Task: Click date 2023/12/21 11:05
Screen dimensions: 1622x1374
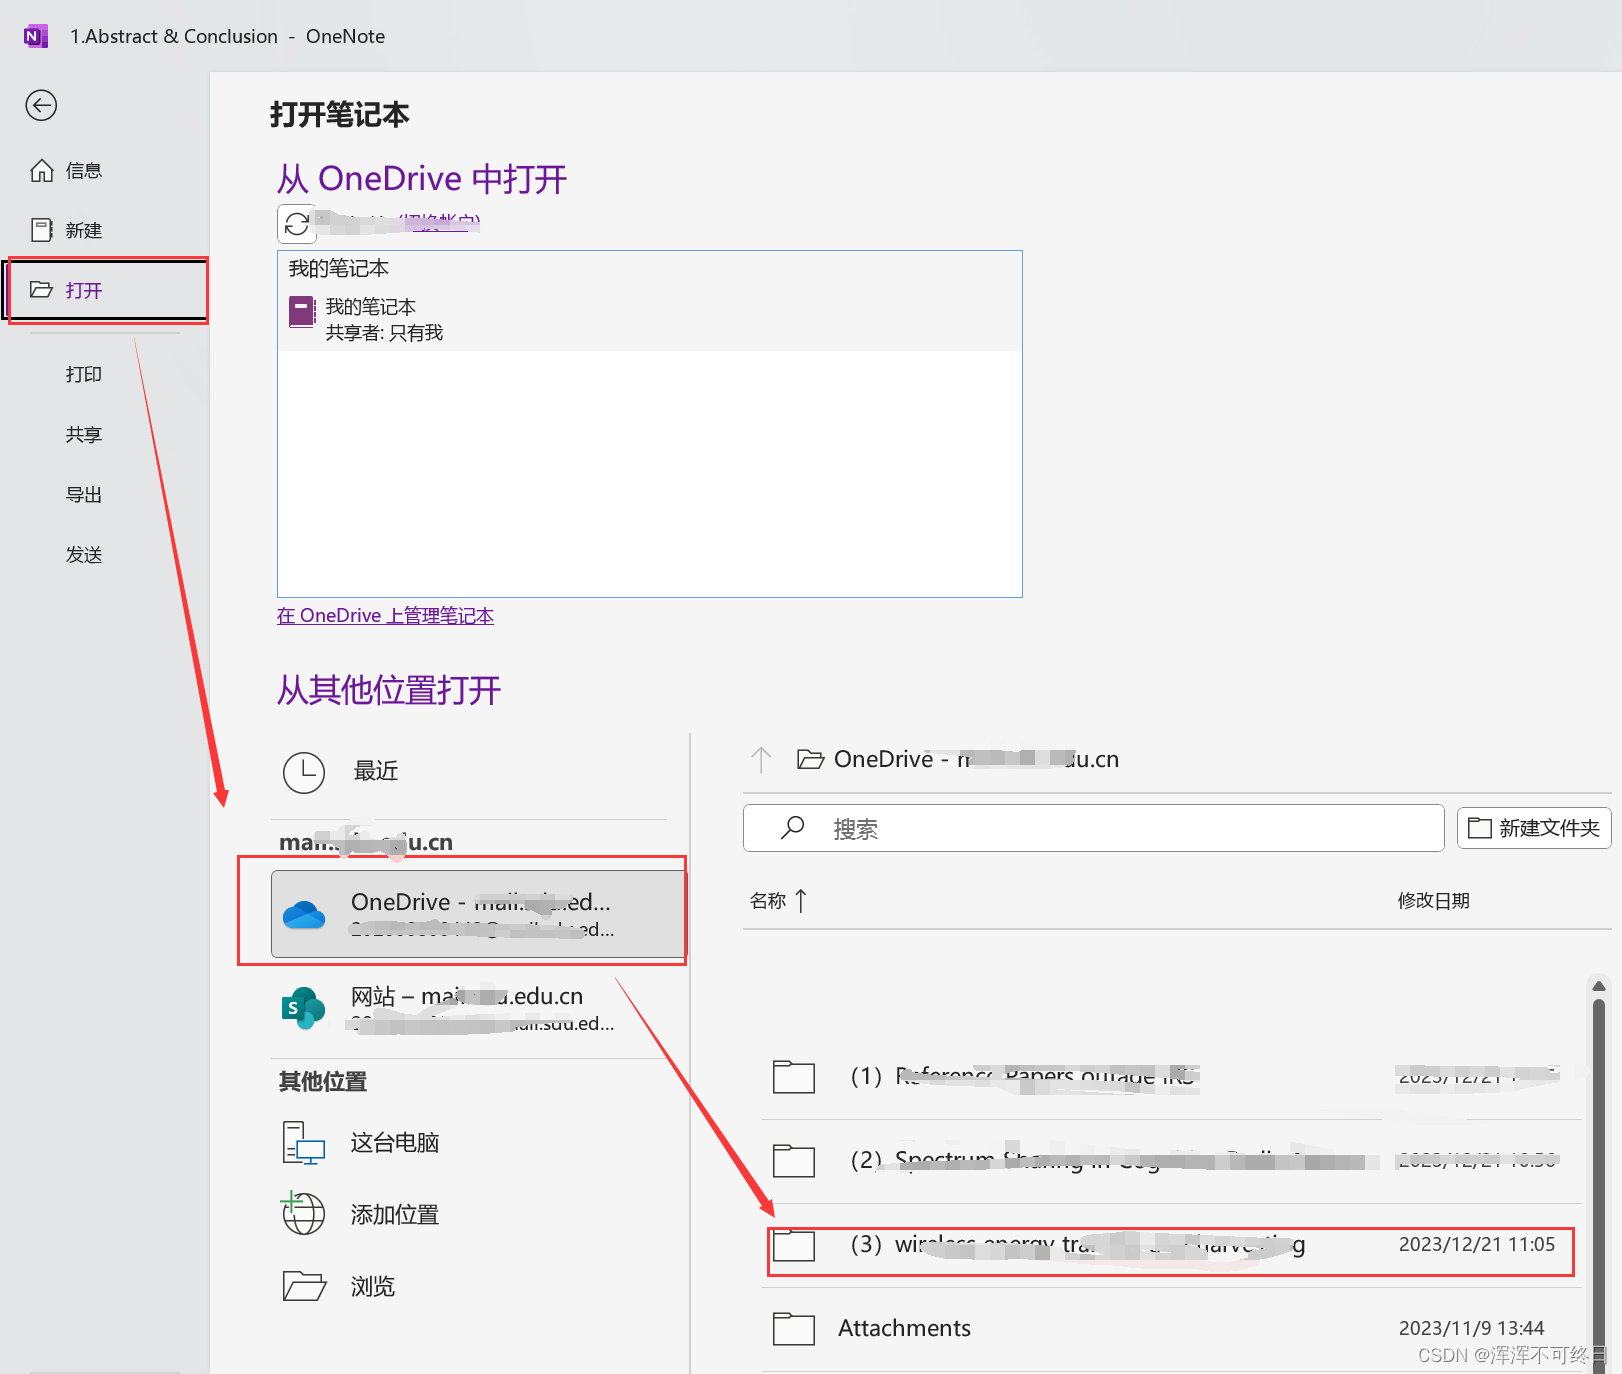Action: point(1476,1245)
